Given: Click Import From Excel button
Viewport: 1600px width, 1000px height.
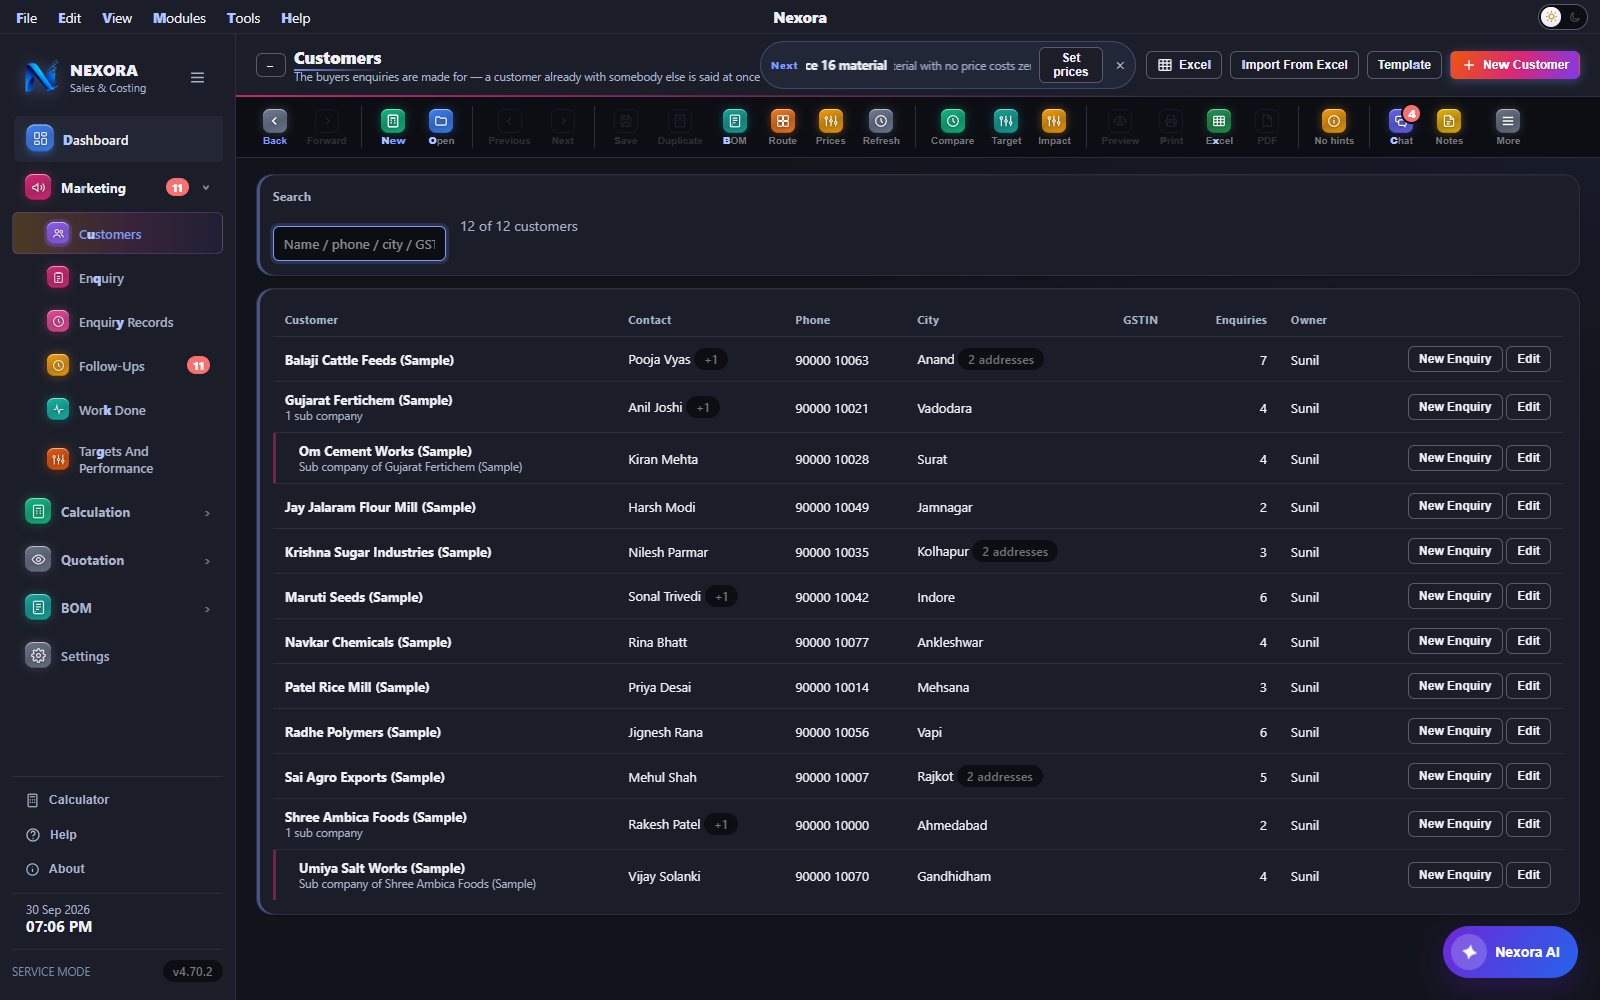Looking at the screenshot, I should click(1294, 65).
